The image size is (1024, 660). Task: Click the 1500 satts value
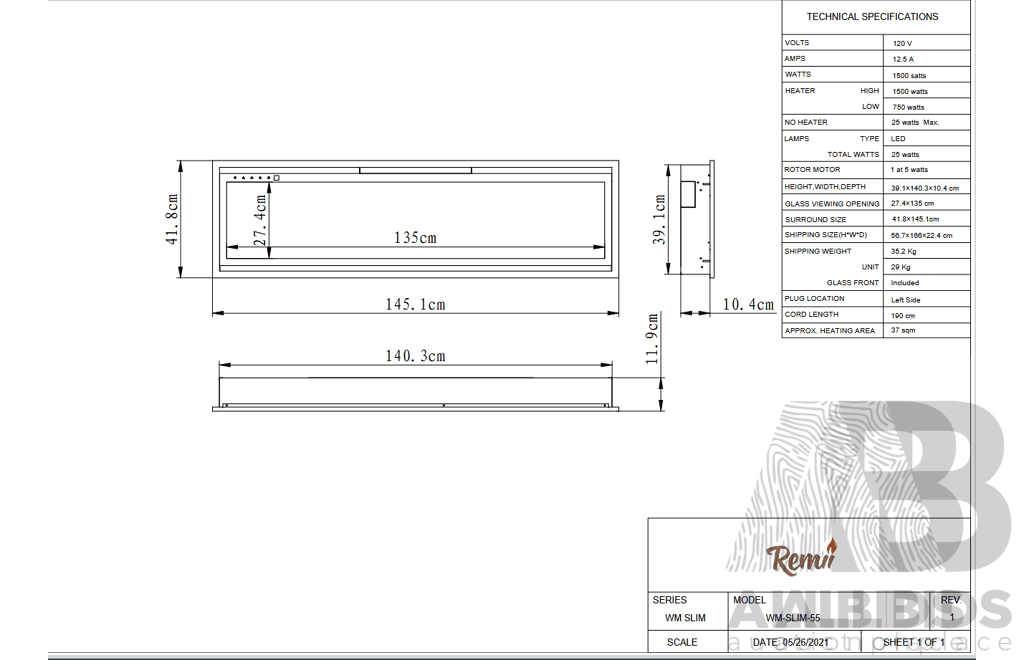(x=909, y=75)
